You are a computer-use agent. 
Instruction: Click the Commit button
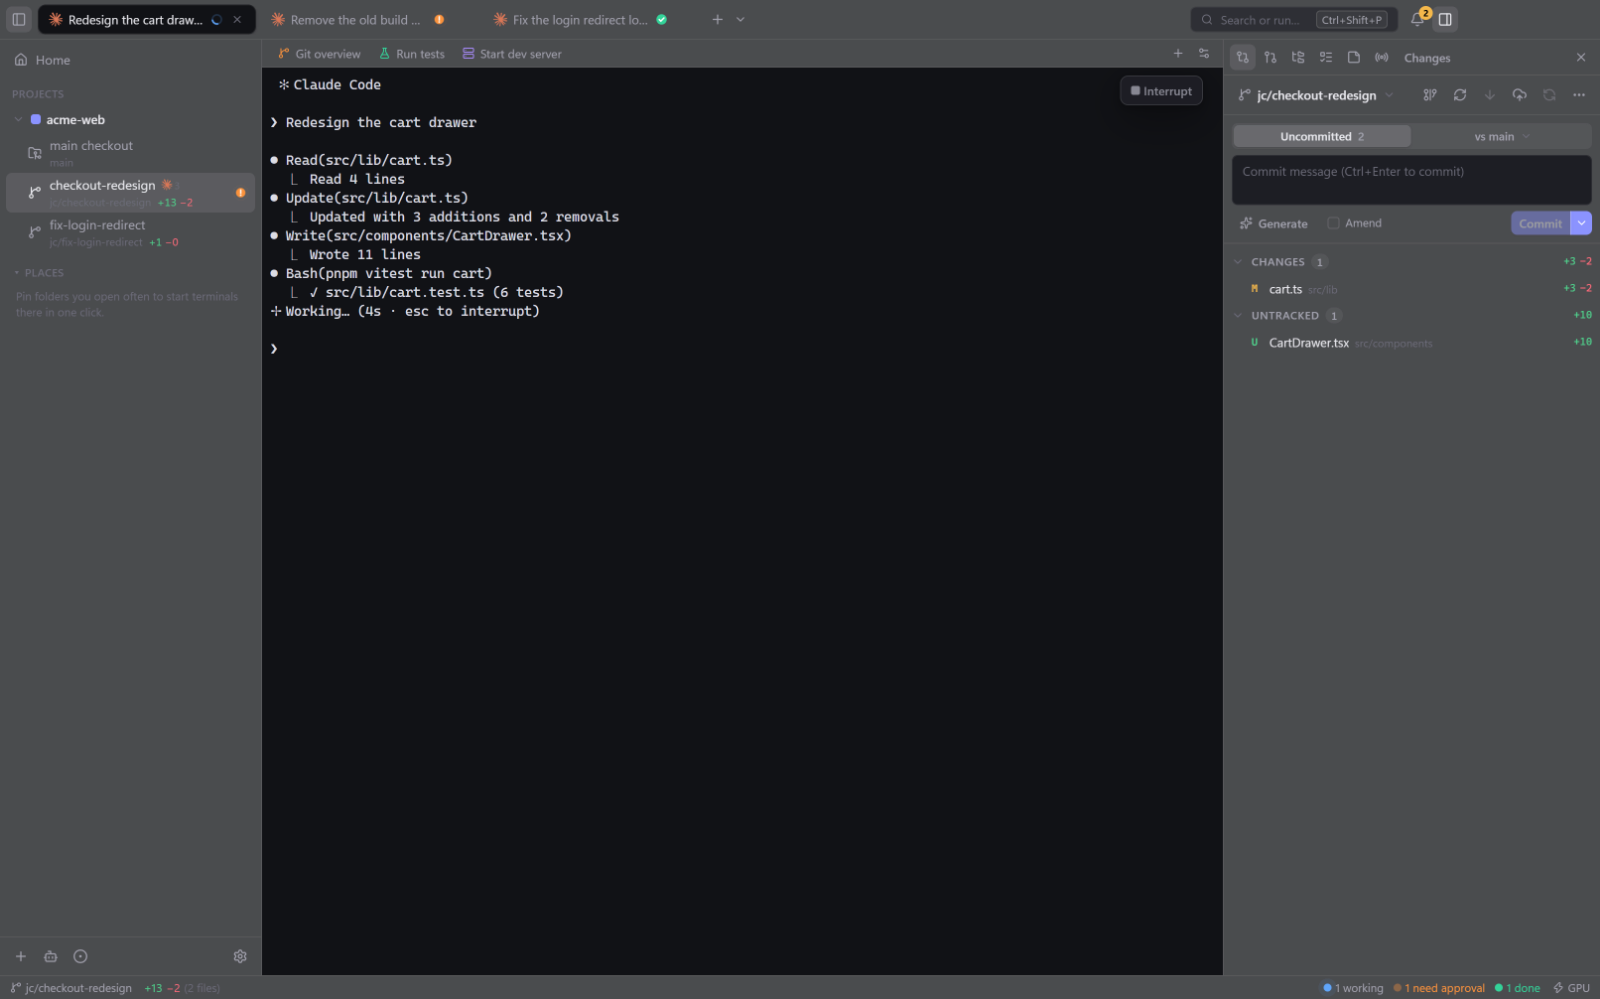[x=1540, y=223]
